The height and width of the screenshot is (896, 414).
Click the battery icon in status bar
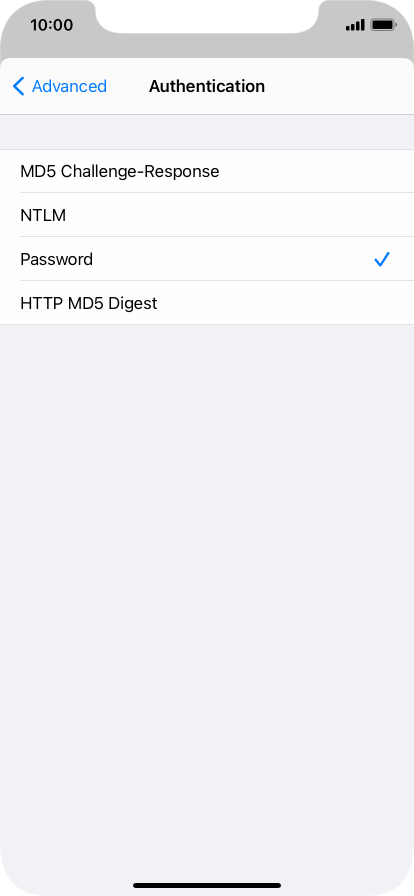(383, 25)
